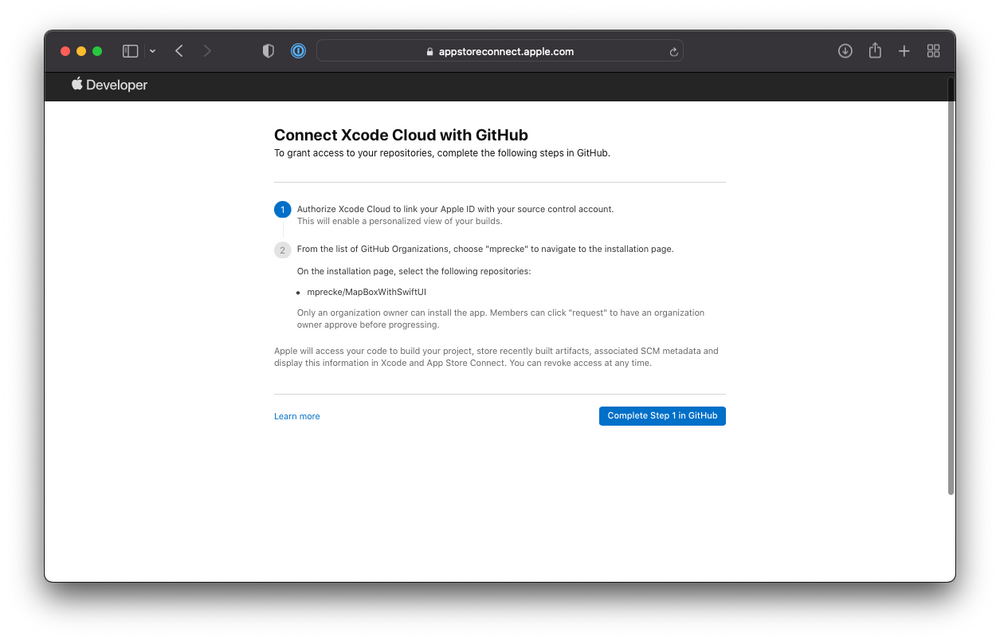Viewport: 1000px width, 641px height.
Task: Toggle the Safari sidebar button
Action: tap(130, 51)
